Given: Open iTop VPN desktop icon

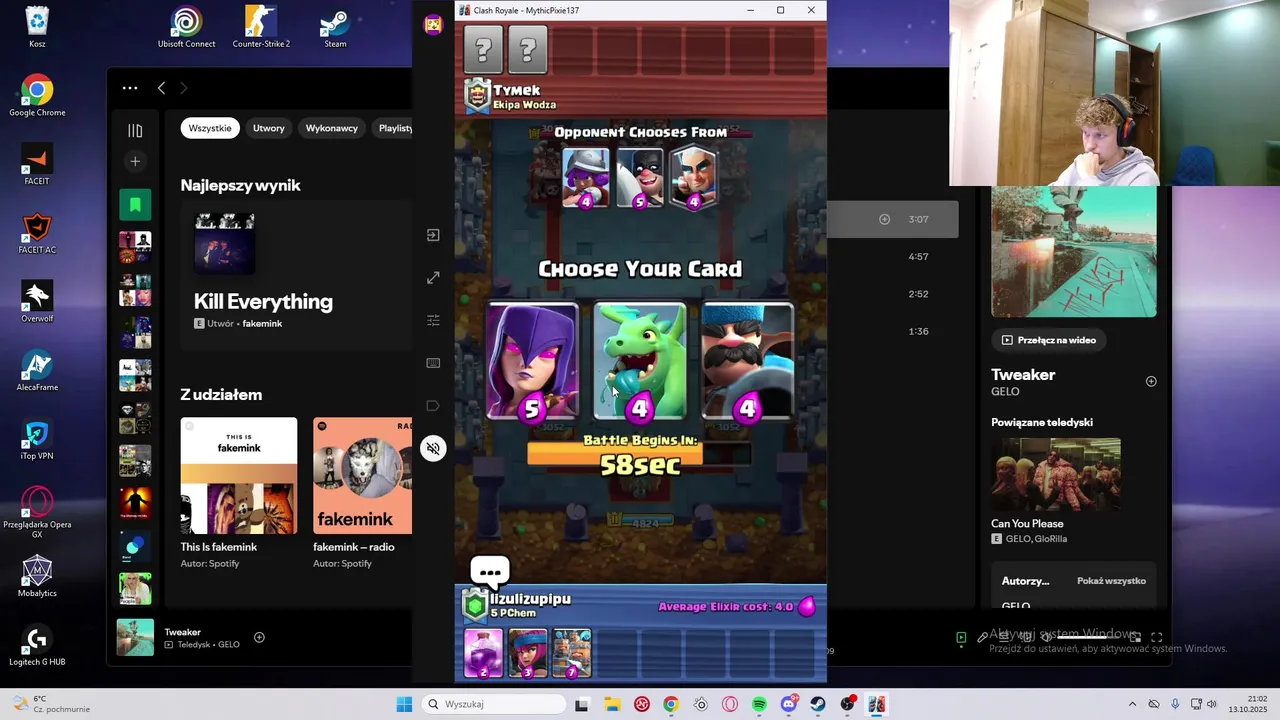Looking at the screenshot, I should (x=37, y=439).
